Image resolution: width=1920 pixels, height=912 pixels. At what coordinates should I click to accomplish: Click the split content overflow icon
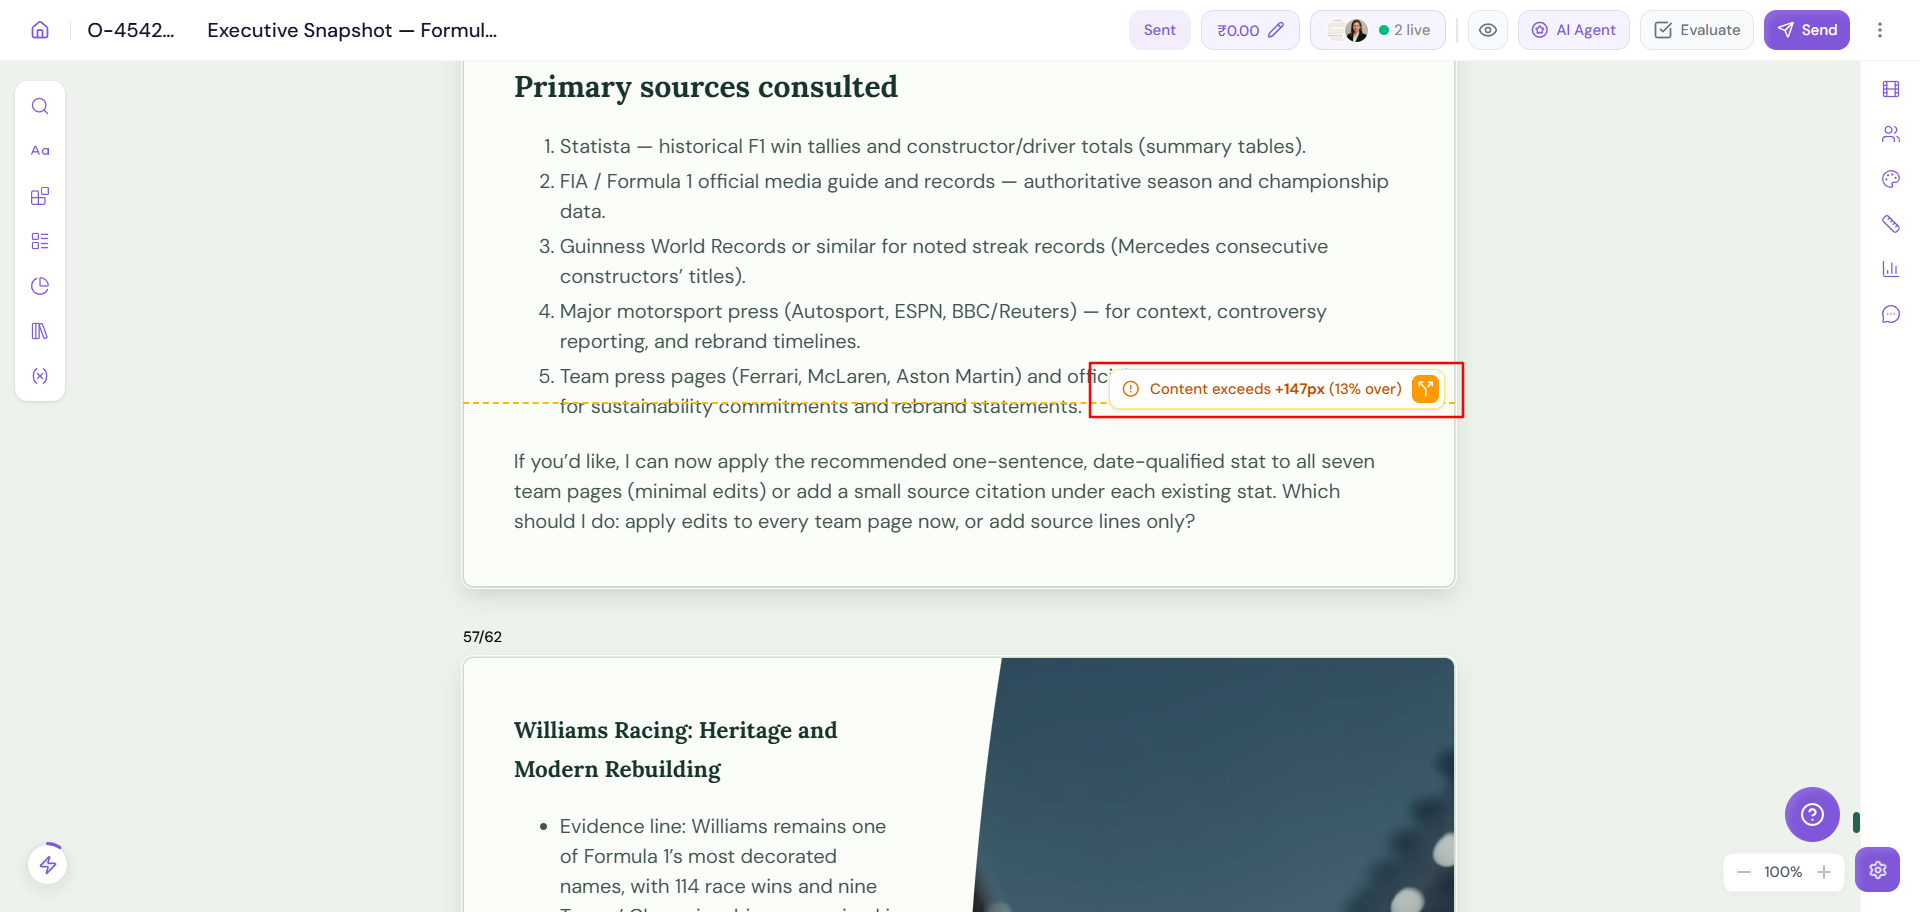pyautogui.click(x=1425, y=389)
